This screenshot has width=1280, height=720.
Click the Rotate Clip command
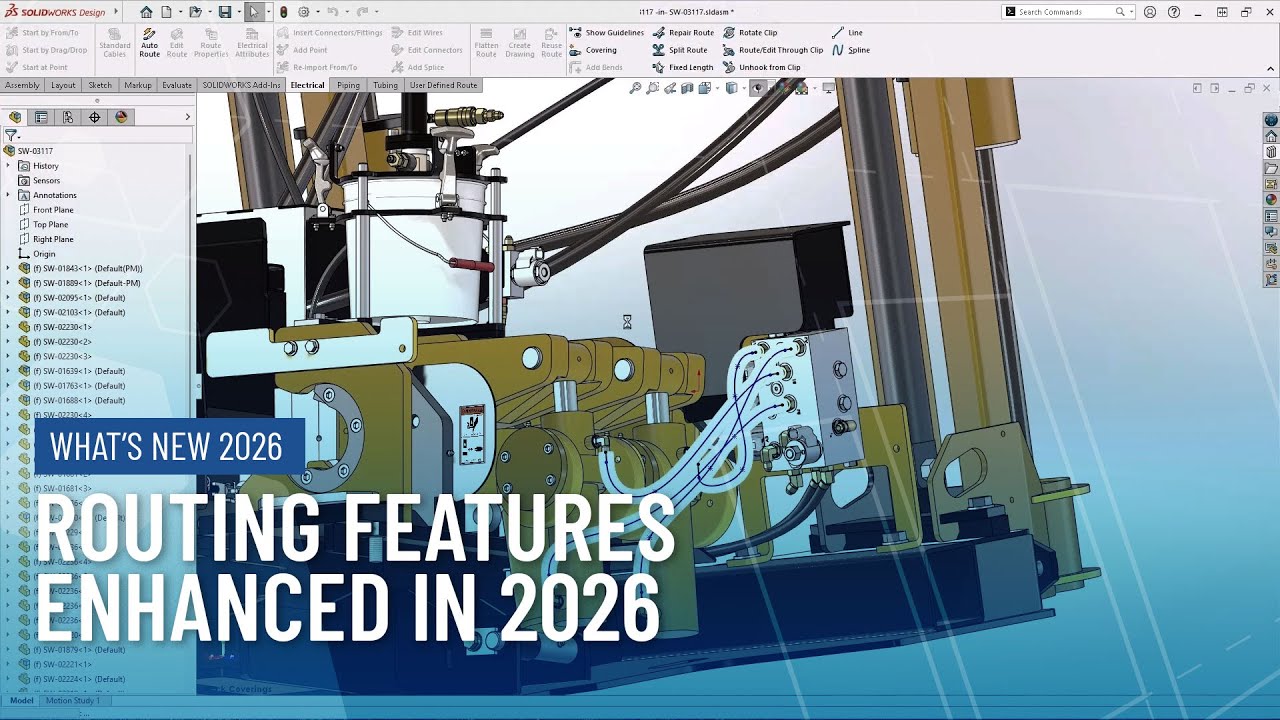pyautogui.click(x=750, y=33)
